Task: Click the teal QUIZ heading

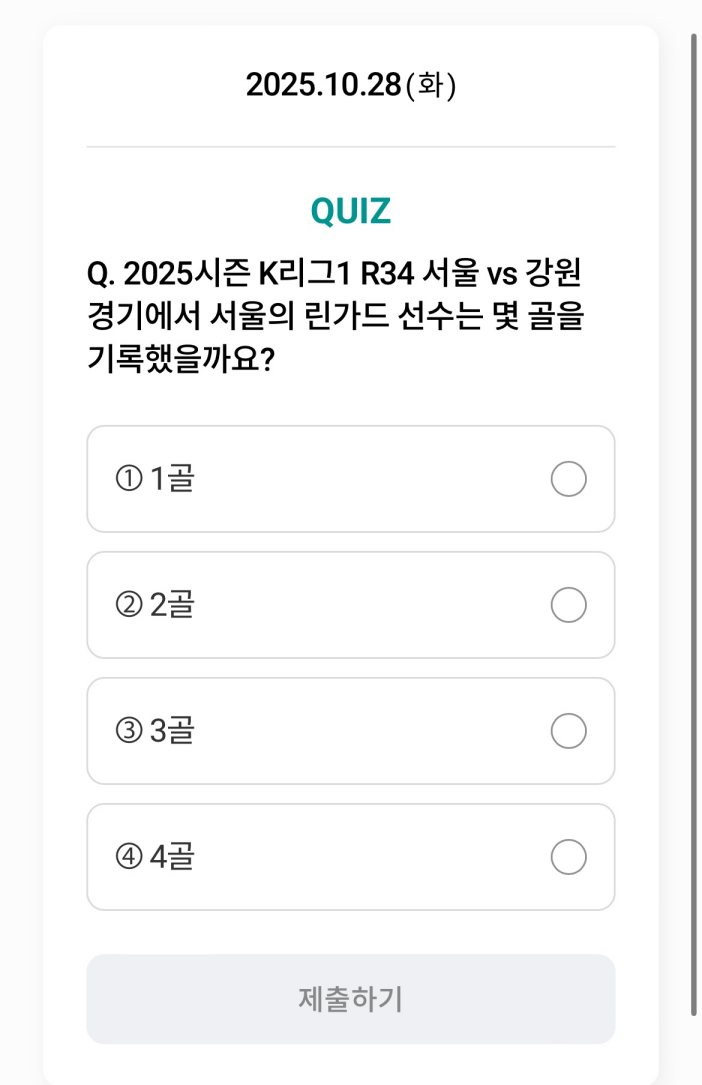Action: (351, 210)
